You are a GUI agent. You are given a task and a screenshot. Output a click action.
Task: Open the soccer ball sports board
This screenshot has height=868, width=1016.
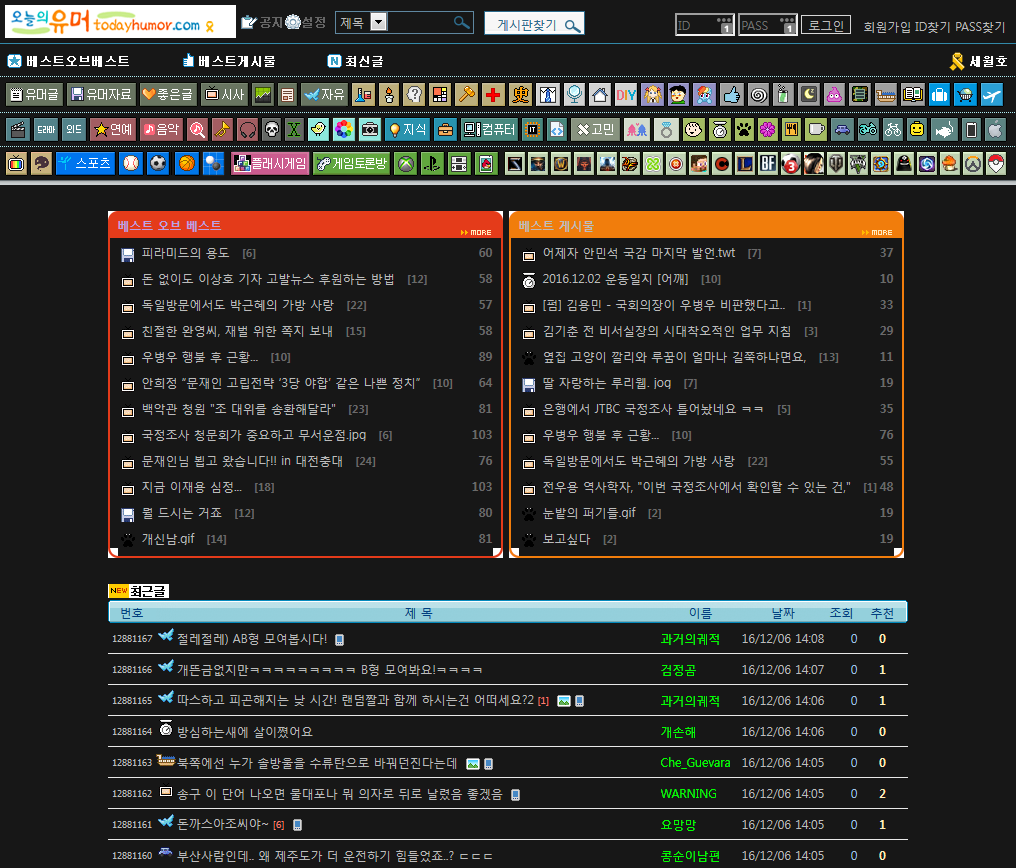pos(158,164)
